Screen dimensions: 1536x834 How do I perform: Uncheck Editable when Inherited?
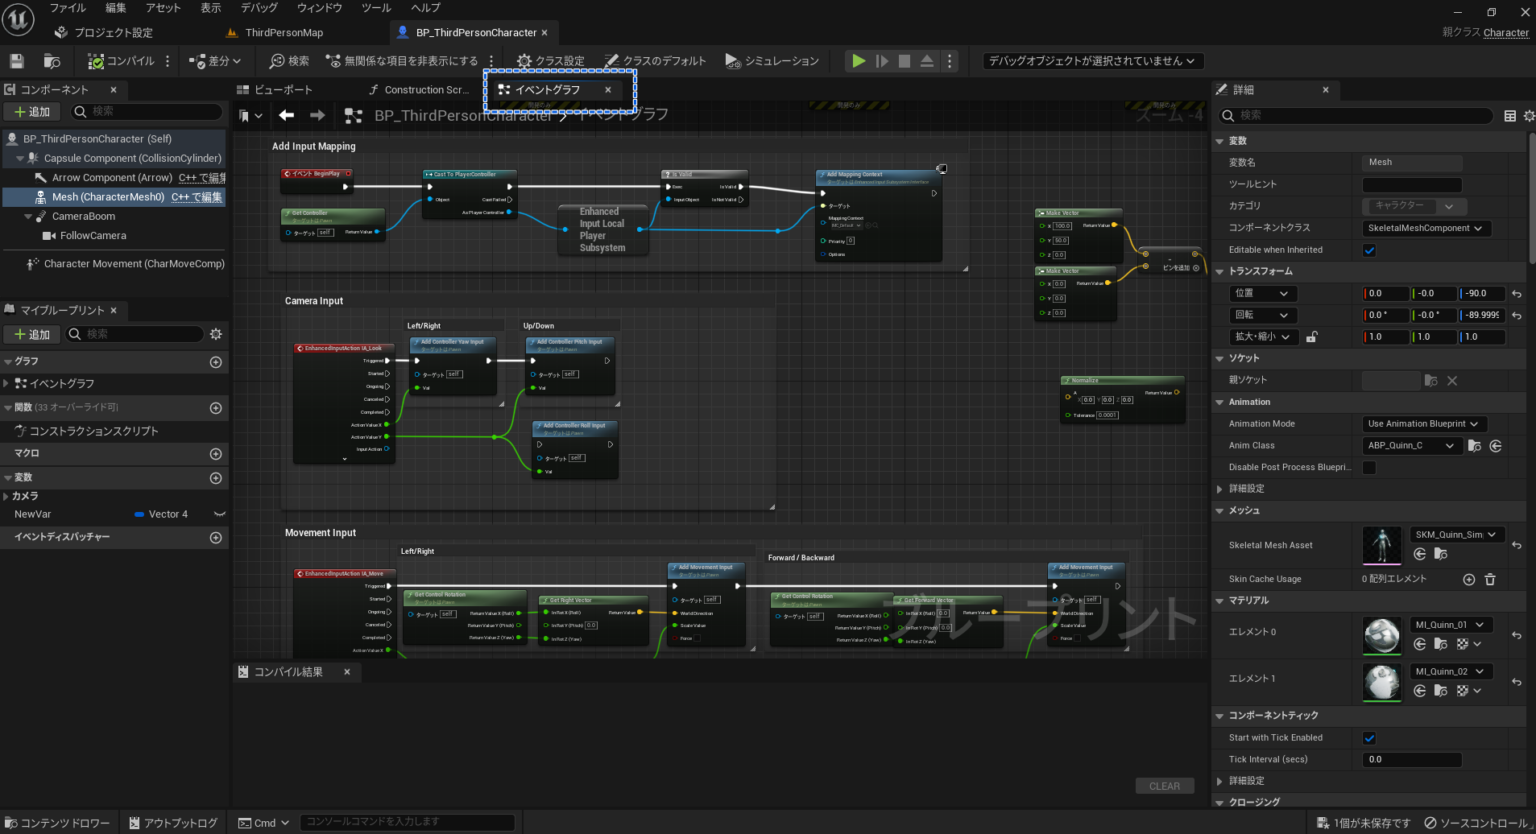1369,250
